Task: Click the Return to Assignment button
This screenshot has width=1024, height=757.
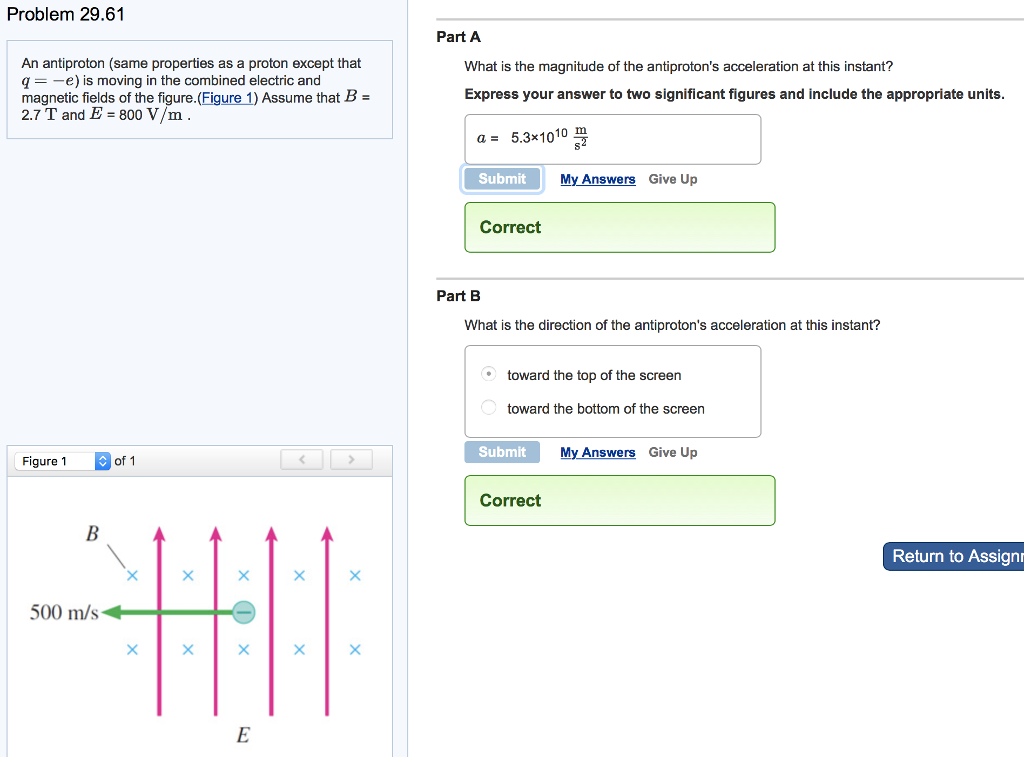Action: click(x=953, y=556)
